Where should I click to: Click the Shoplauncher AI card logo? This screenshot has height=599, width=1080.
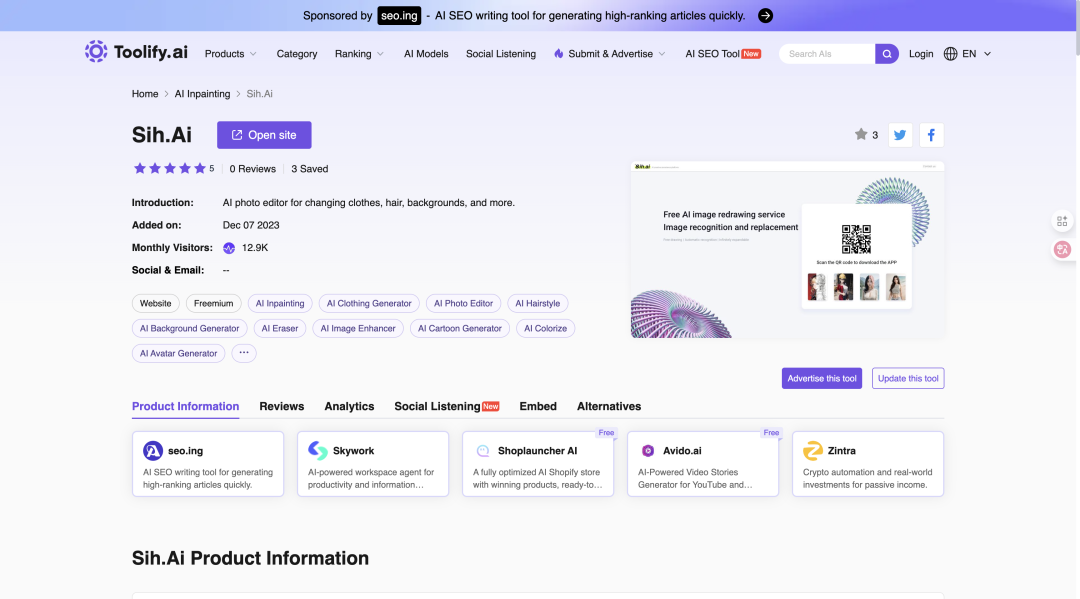coord(483,450)
